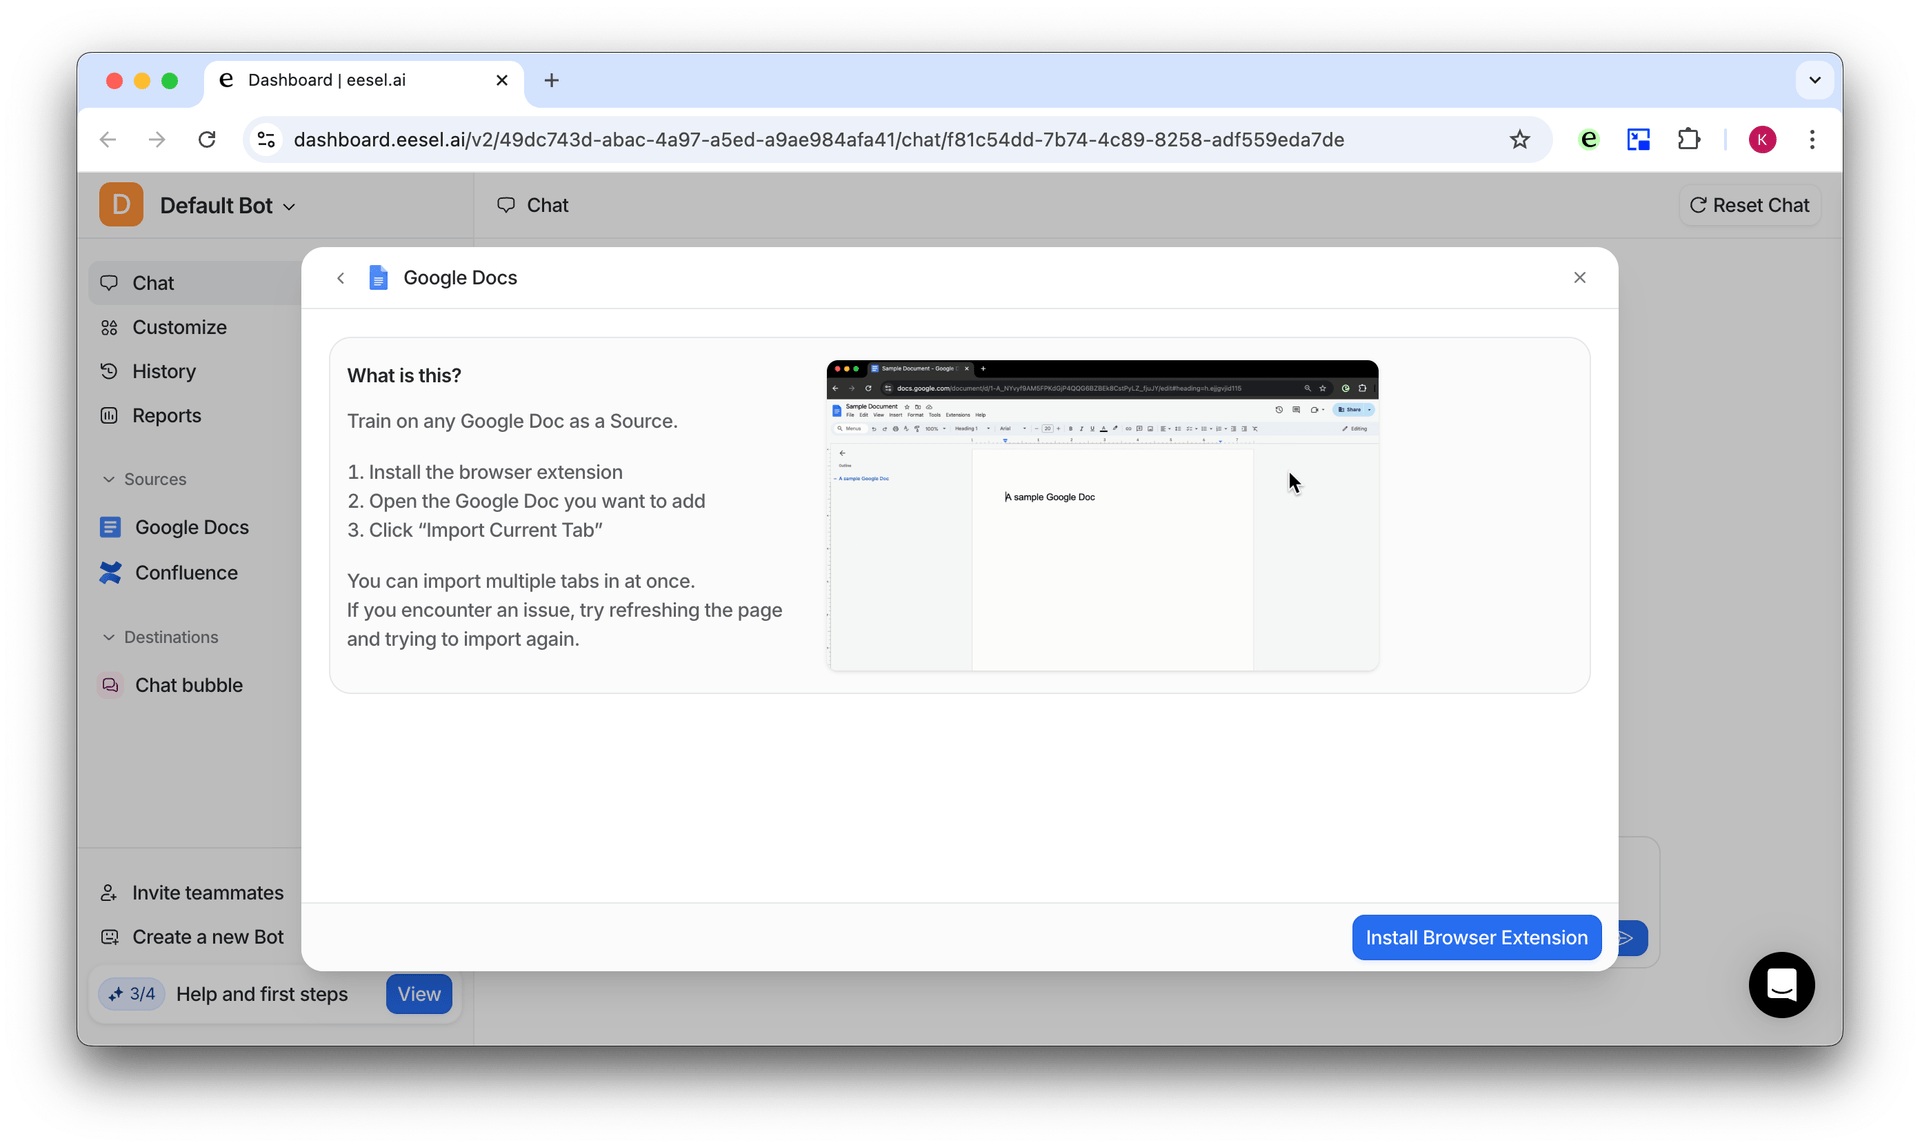Viewport: 1920px width, 1148px height.
Task: Click "Open the Google Doc you want to add" text
Action: (537, 501)
